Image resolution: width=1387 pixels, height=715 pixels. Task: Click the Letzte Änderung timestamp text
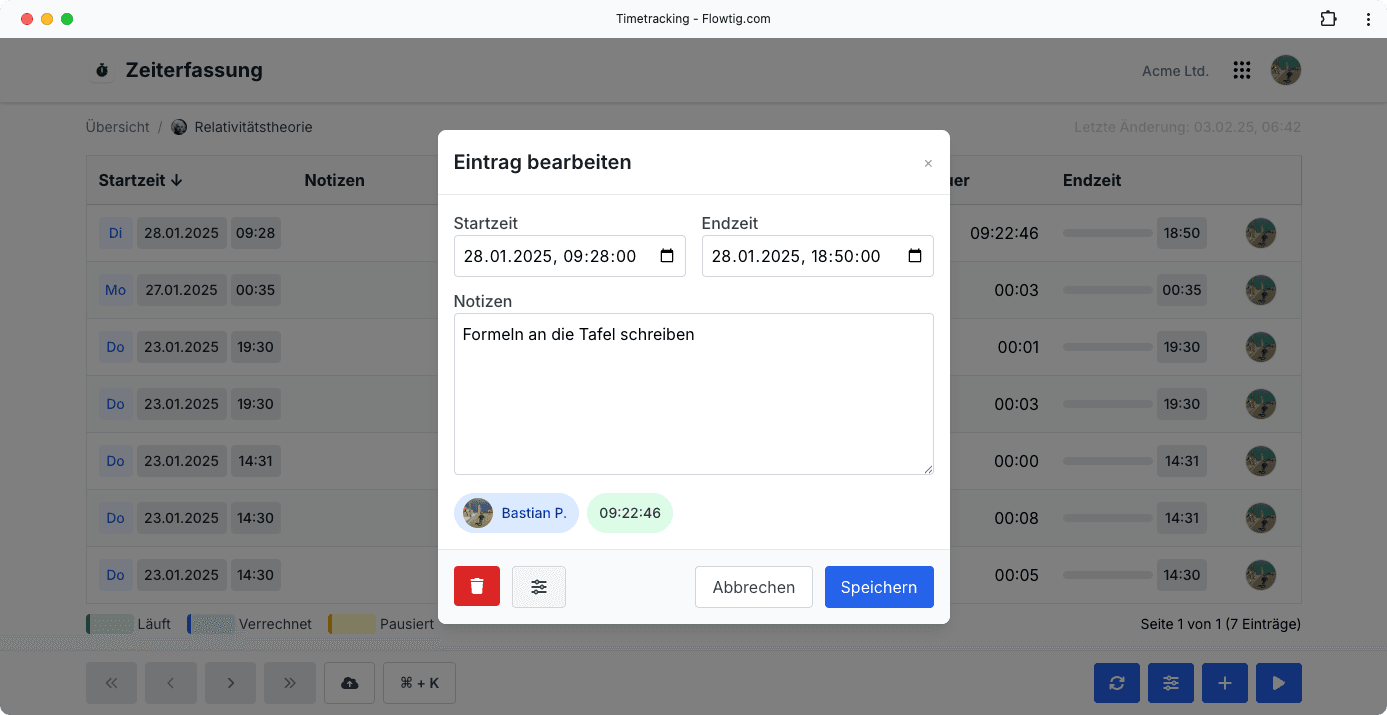click(x=1187, y=127)
